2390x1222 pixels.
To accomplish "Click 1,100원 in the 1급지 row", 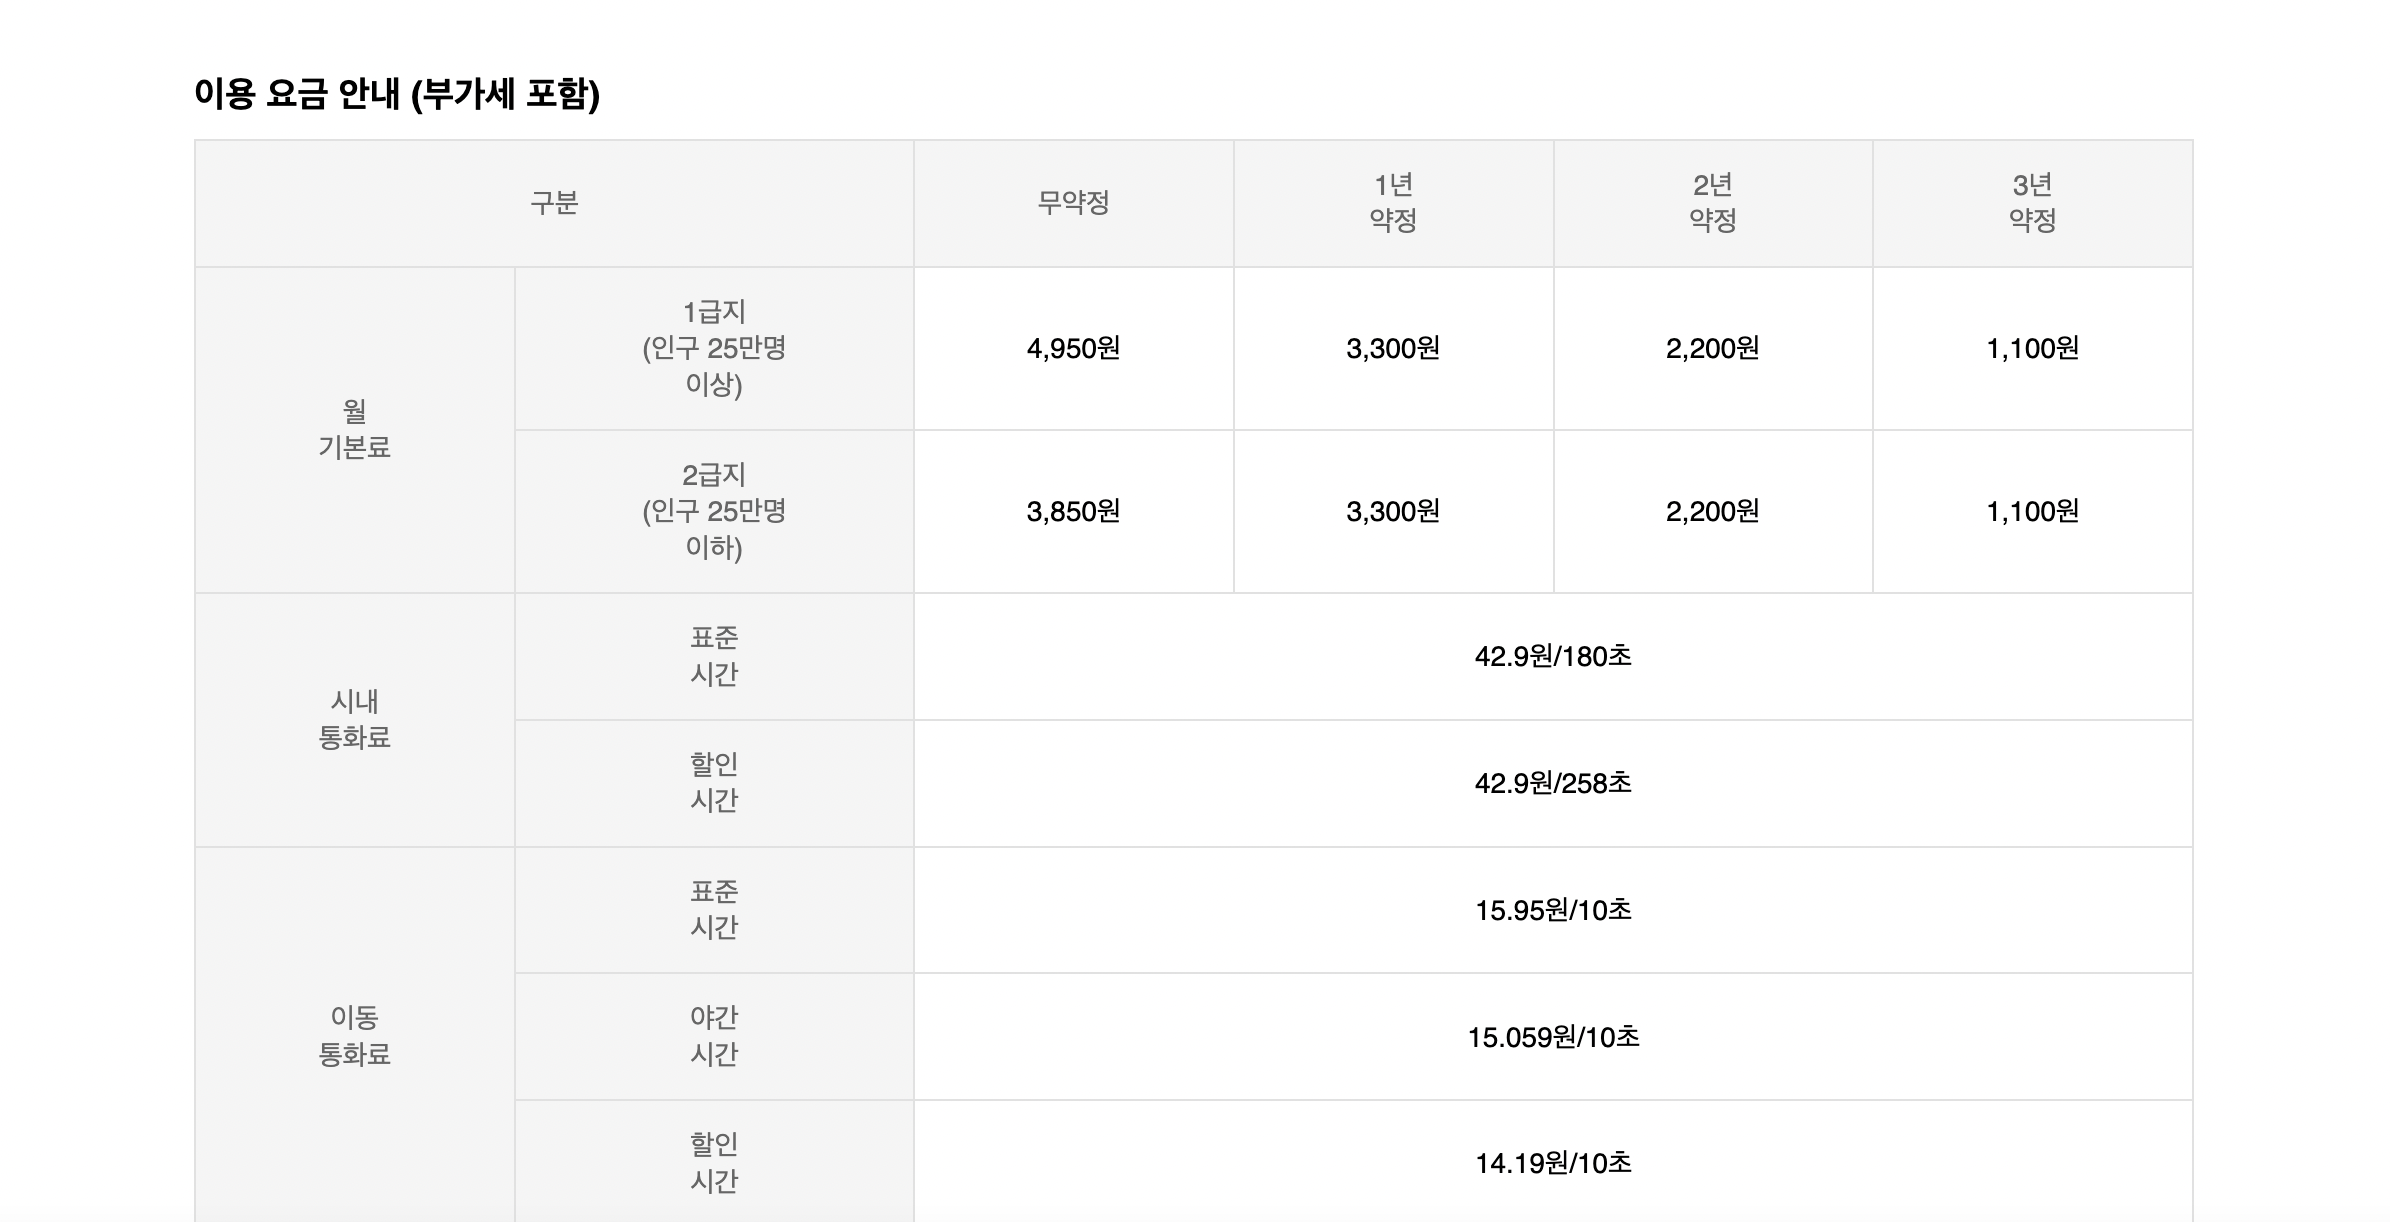I will coord(2032,348).
